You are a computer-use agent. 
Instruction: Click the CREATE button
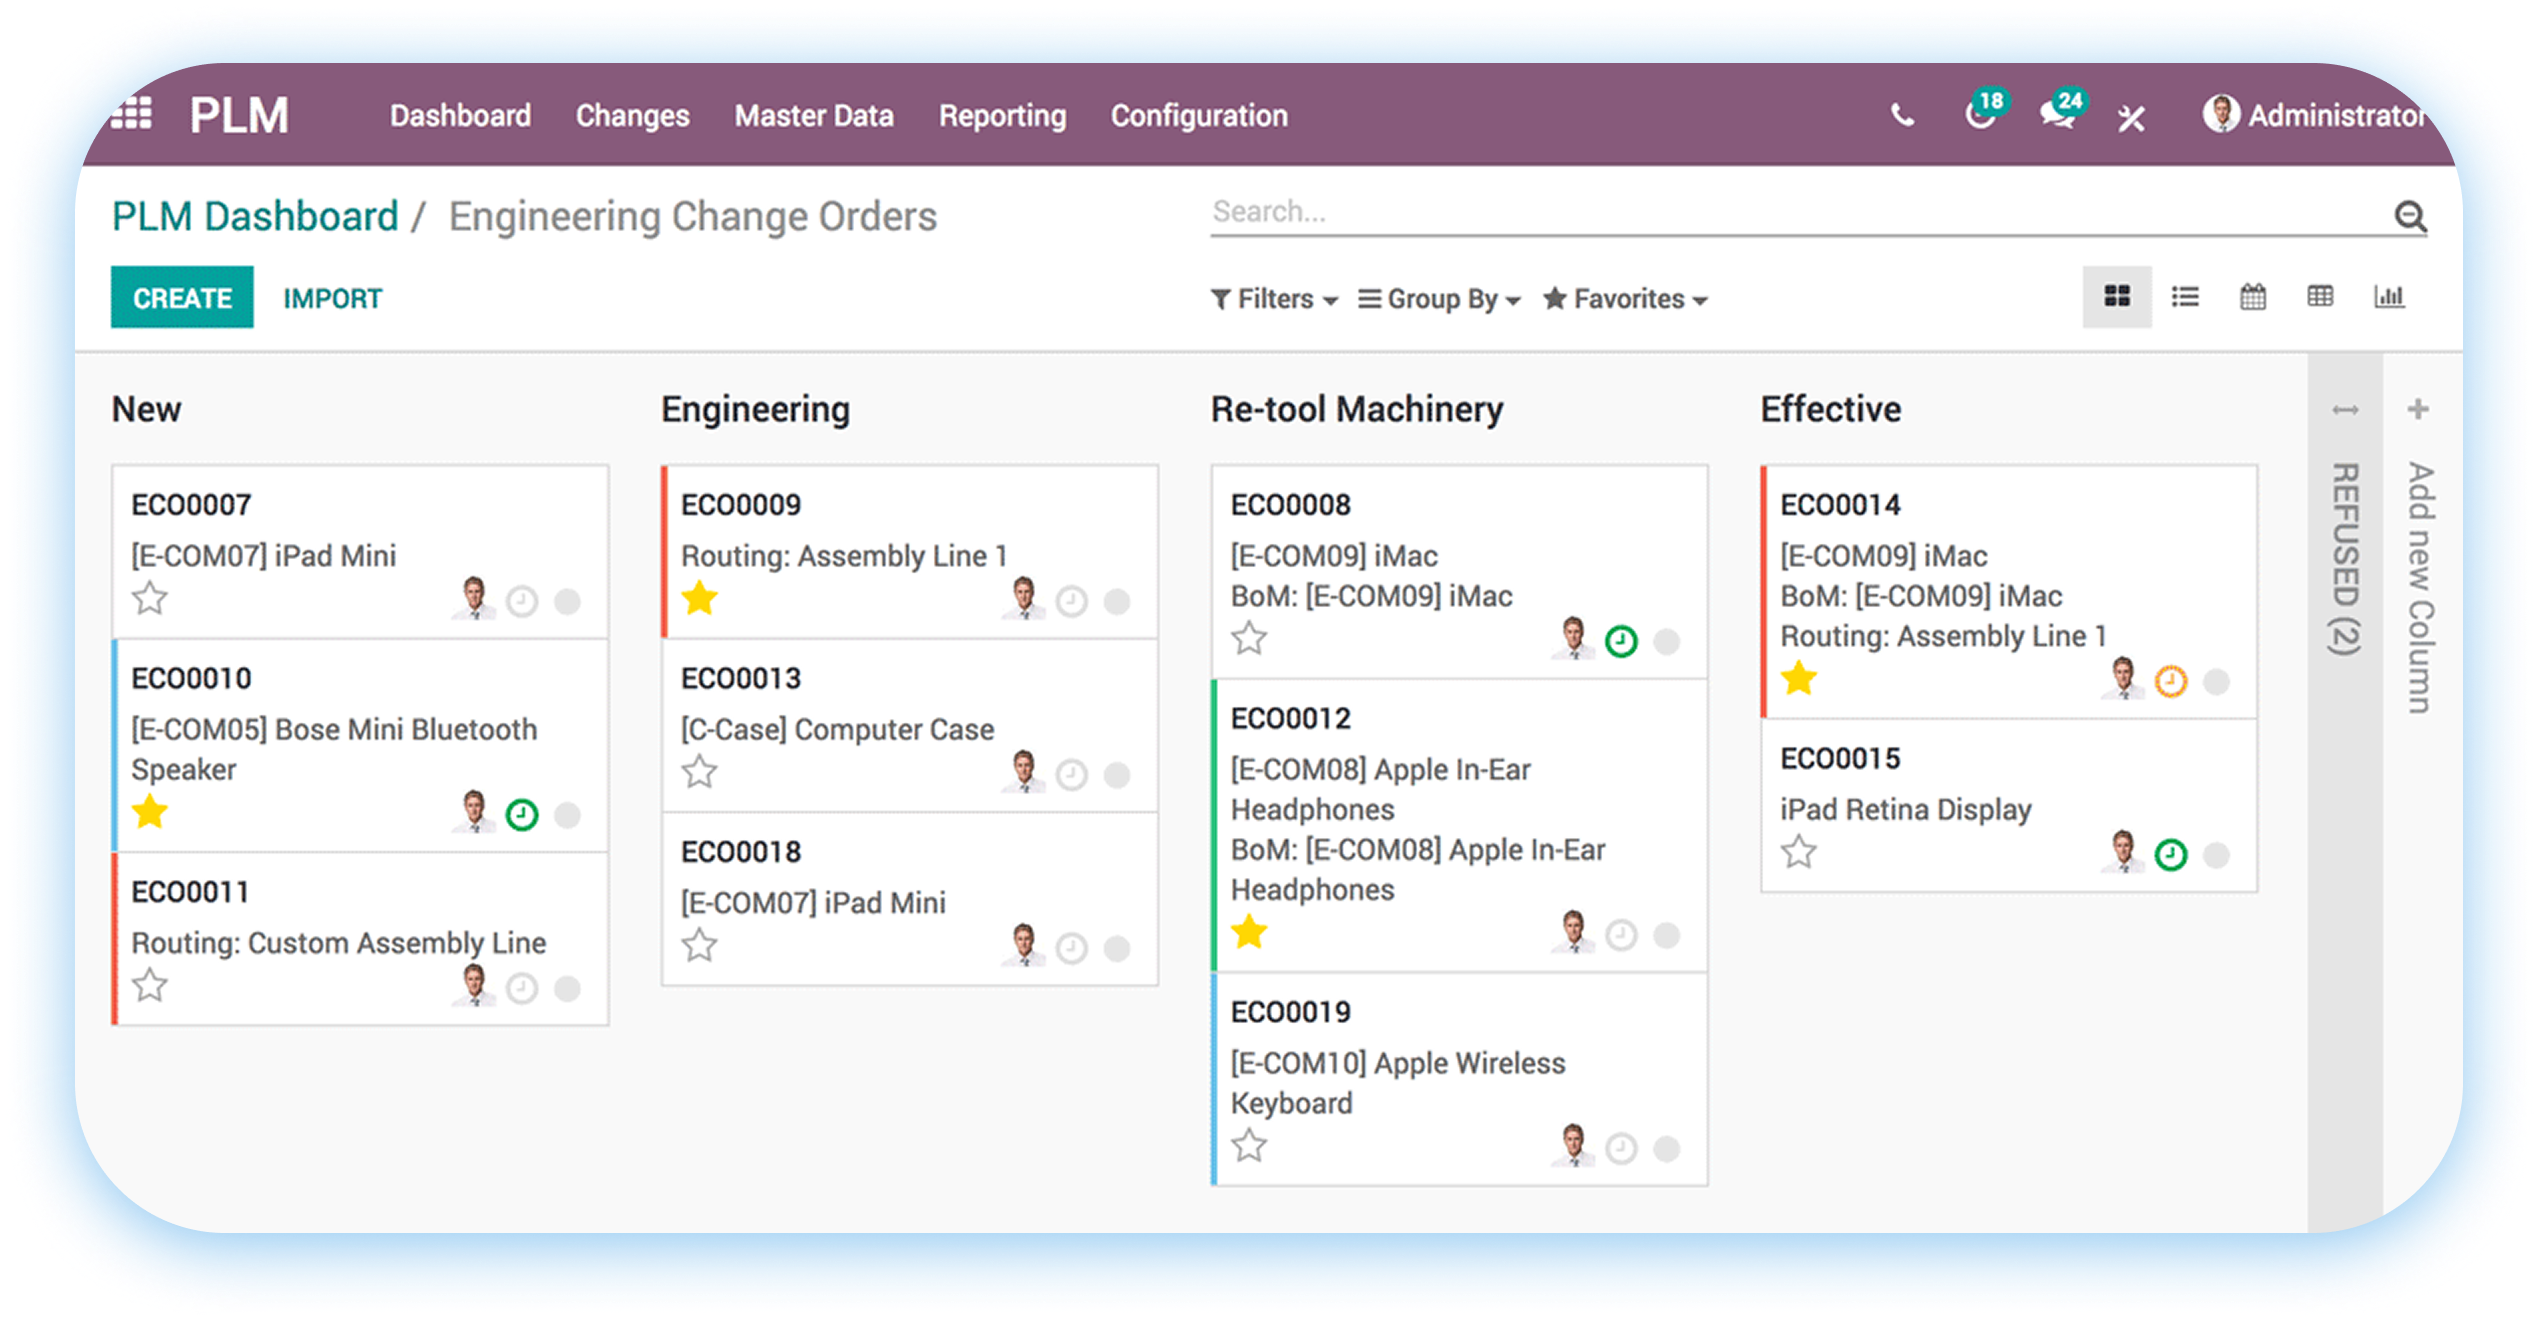tap(182, 298)
